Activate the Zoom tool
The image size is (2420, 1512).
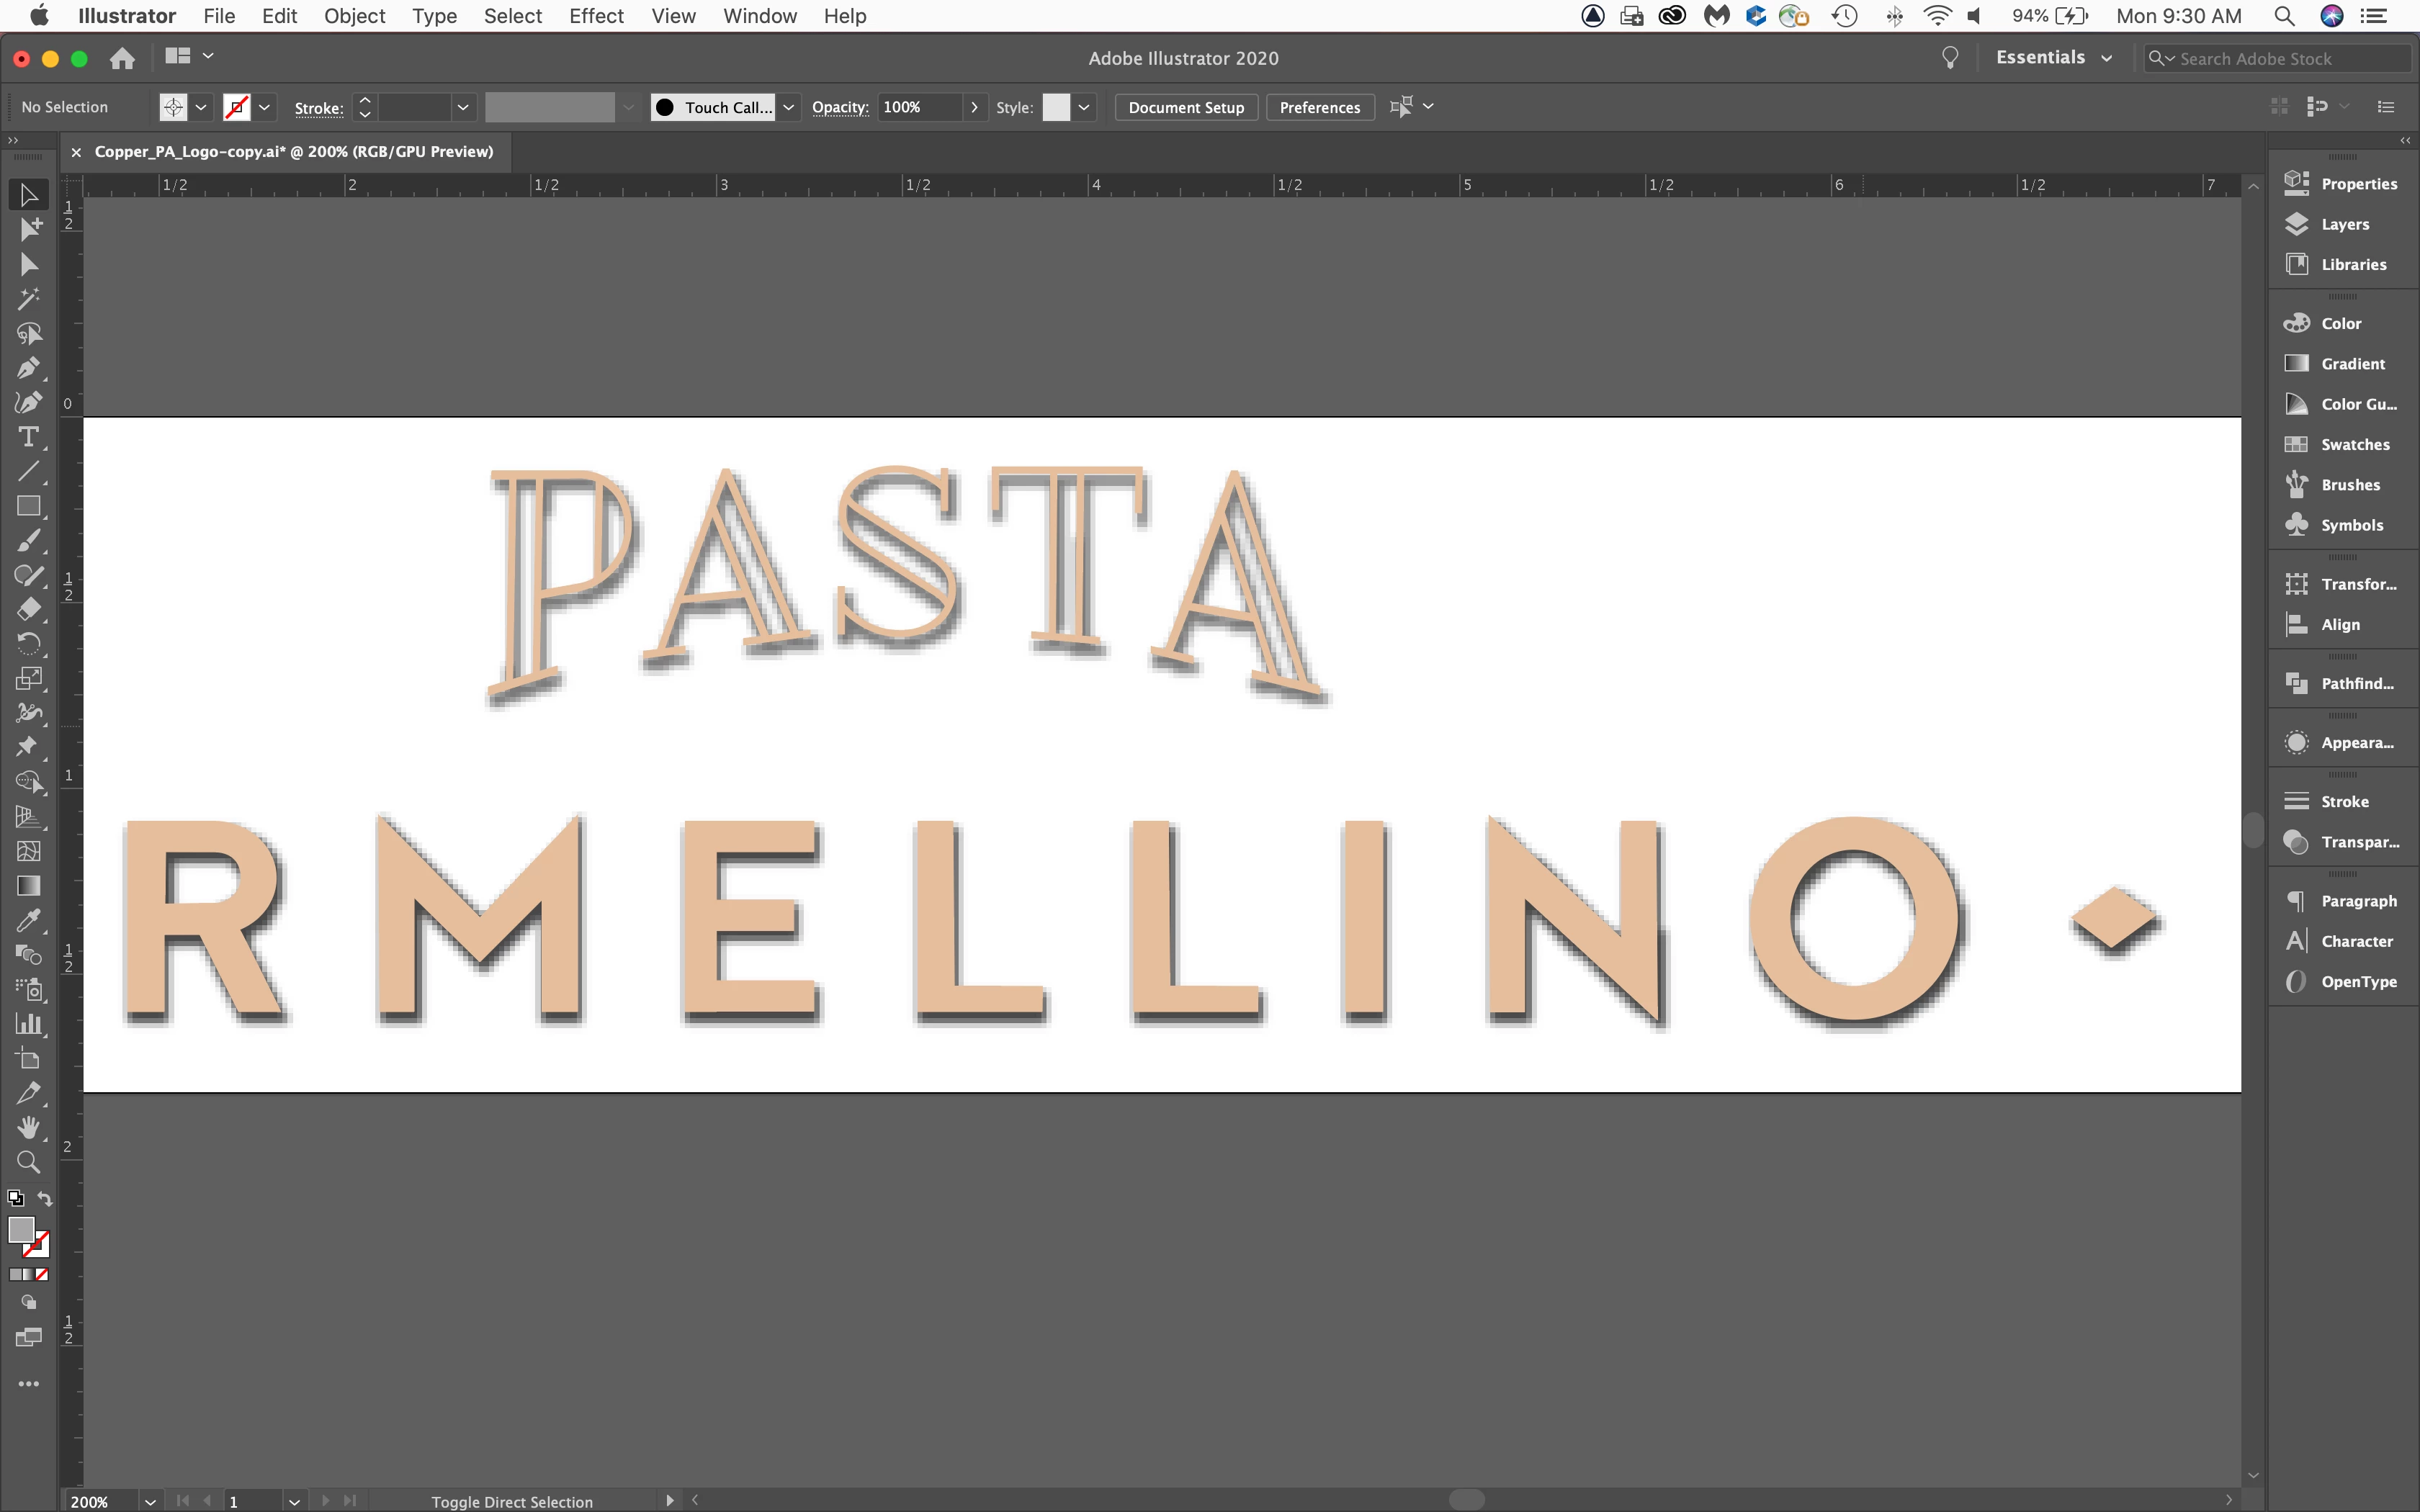coord(28,1162)
